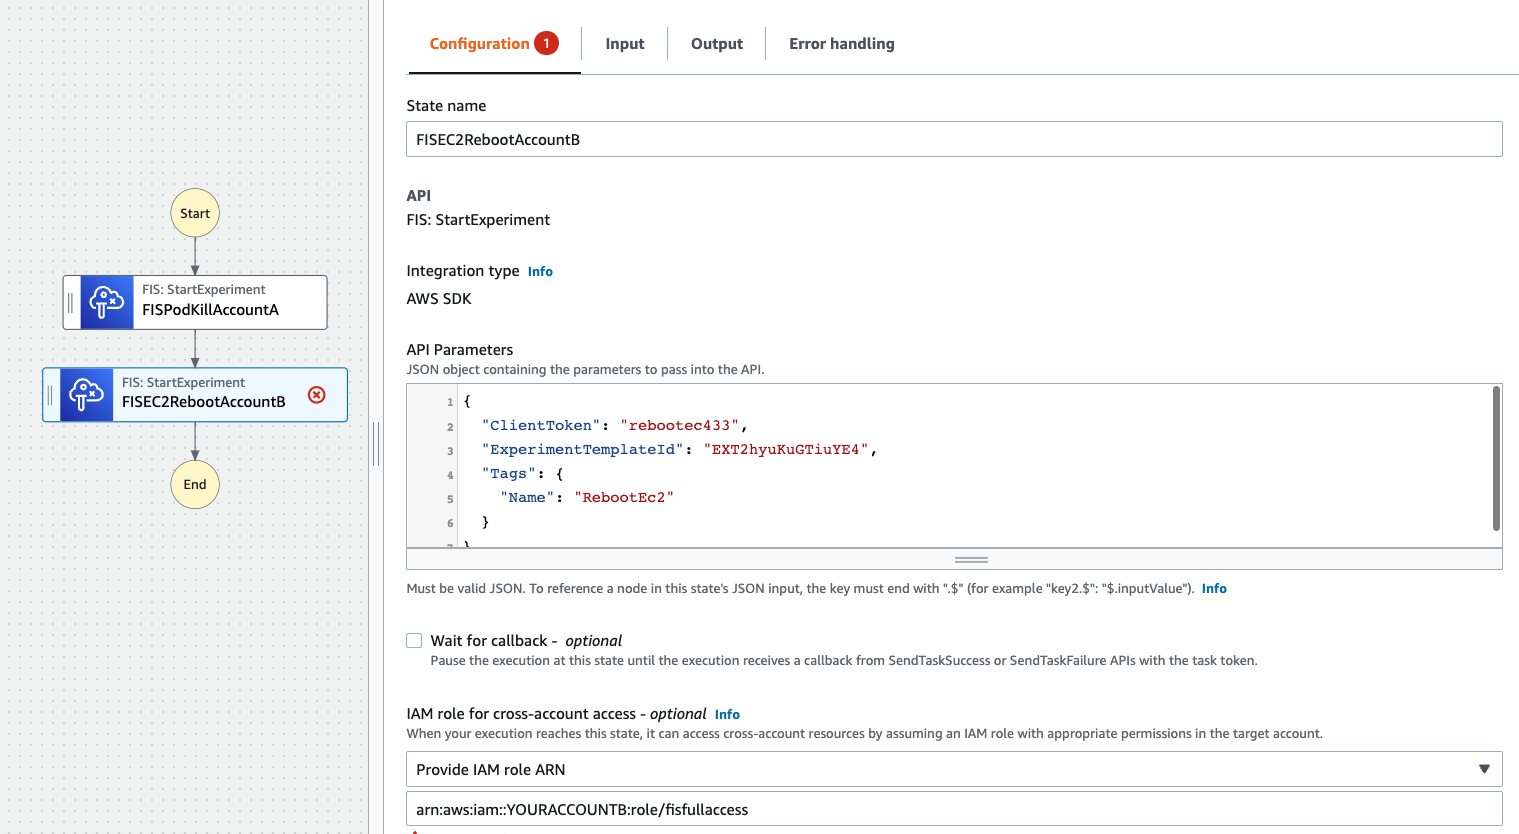Viewport: 1519px width, 834px height.
Task: Select the Start node in workflow
Action: coord(195,213)
